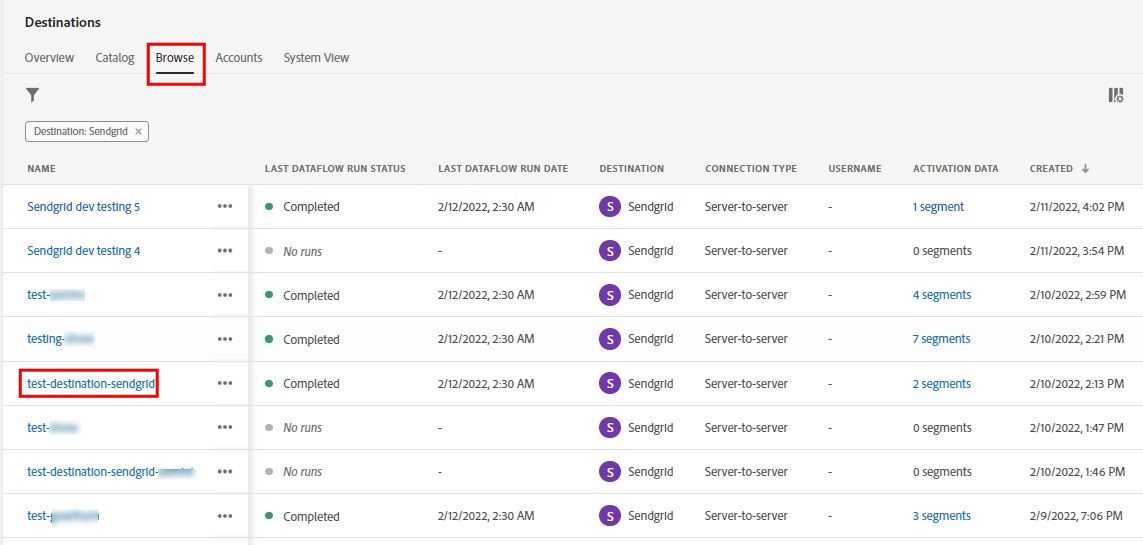Viewport: 1143px width, 545px height.
Task: Open the Accounts tab
Action: [239, 58]
